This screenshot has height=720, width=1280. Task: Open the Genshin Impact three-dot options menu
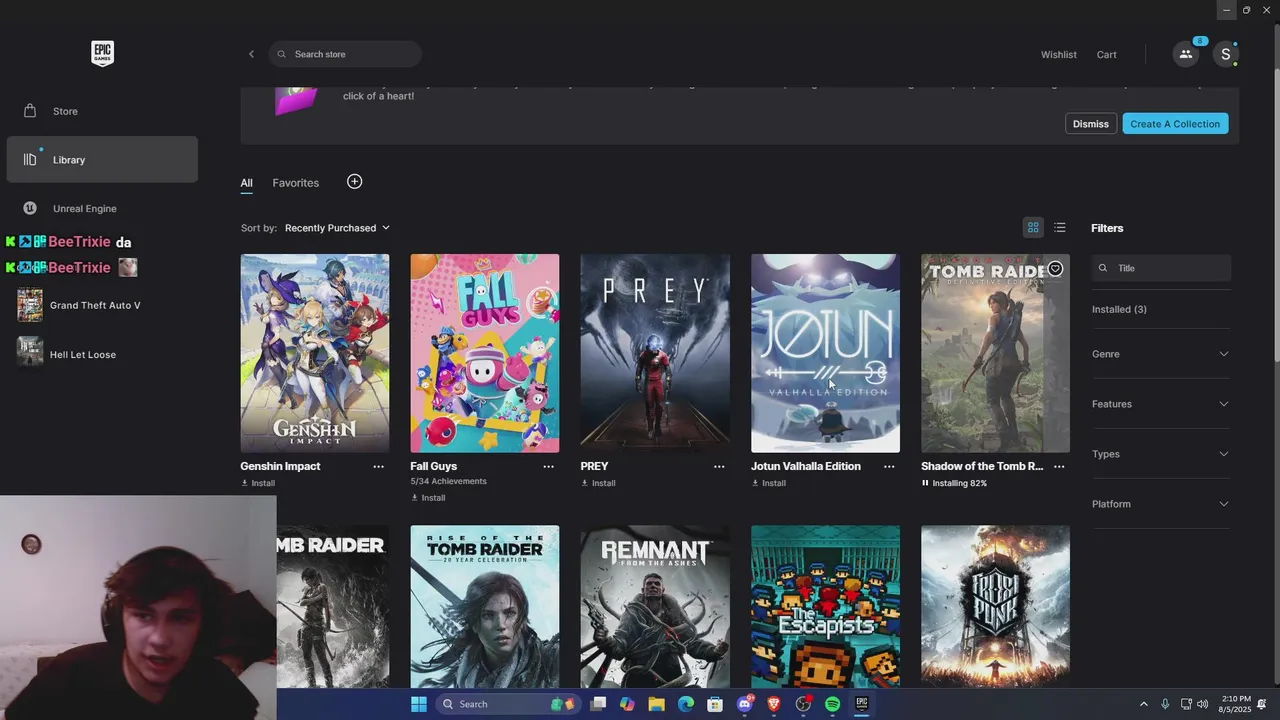378,467
